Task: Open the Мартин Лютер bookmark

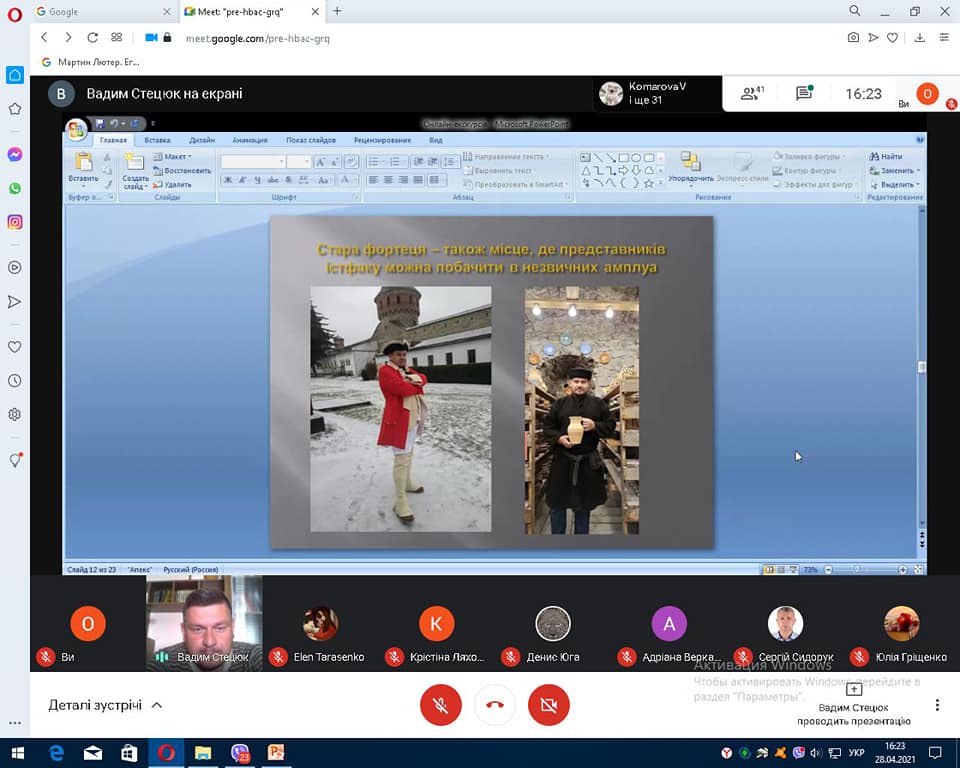Action: pos(90,62)
